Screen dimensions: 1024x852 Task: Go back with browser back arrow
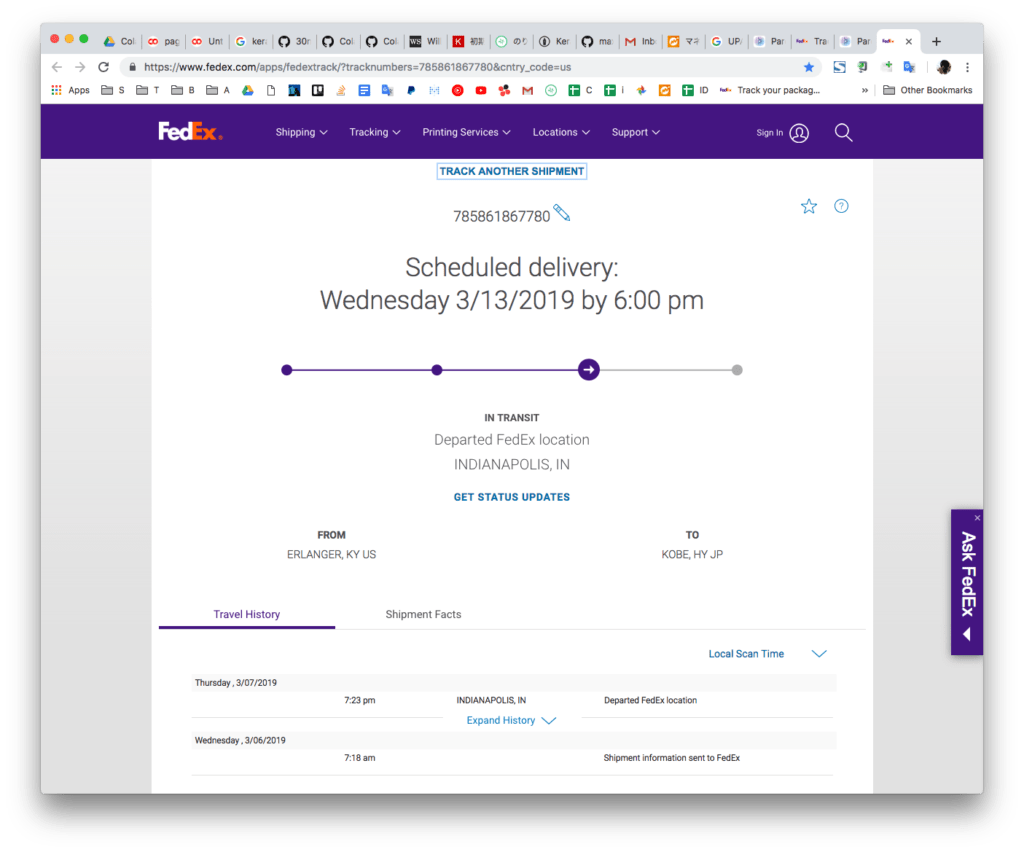[57, 67]
